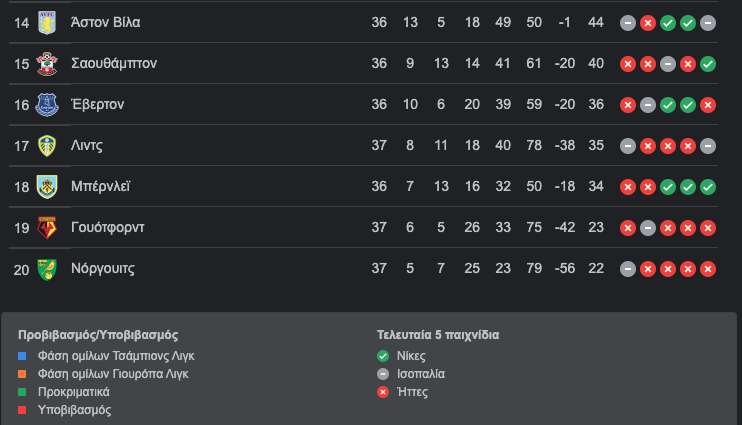Click Burnley's last green win checkmark
Viewport: 742px width, 425px height.
708,187
